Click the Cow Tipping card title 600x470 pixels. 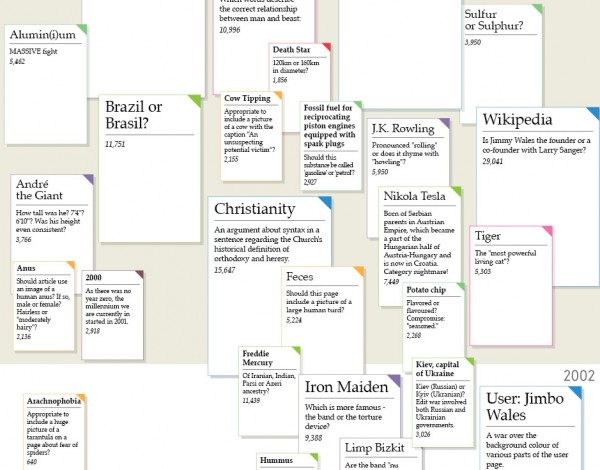(247, 98)
